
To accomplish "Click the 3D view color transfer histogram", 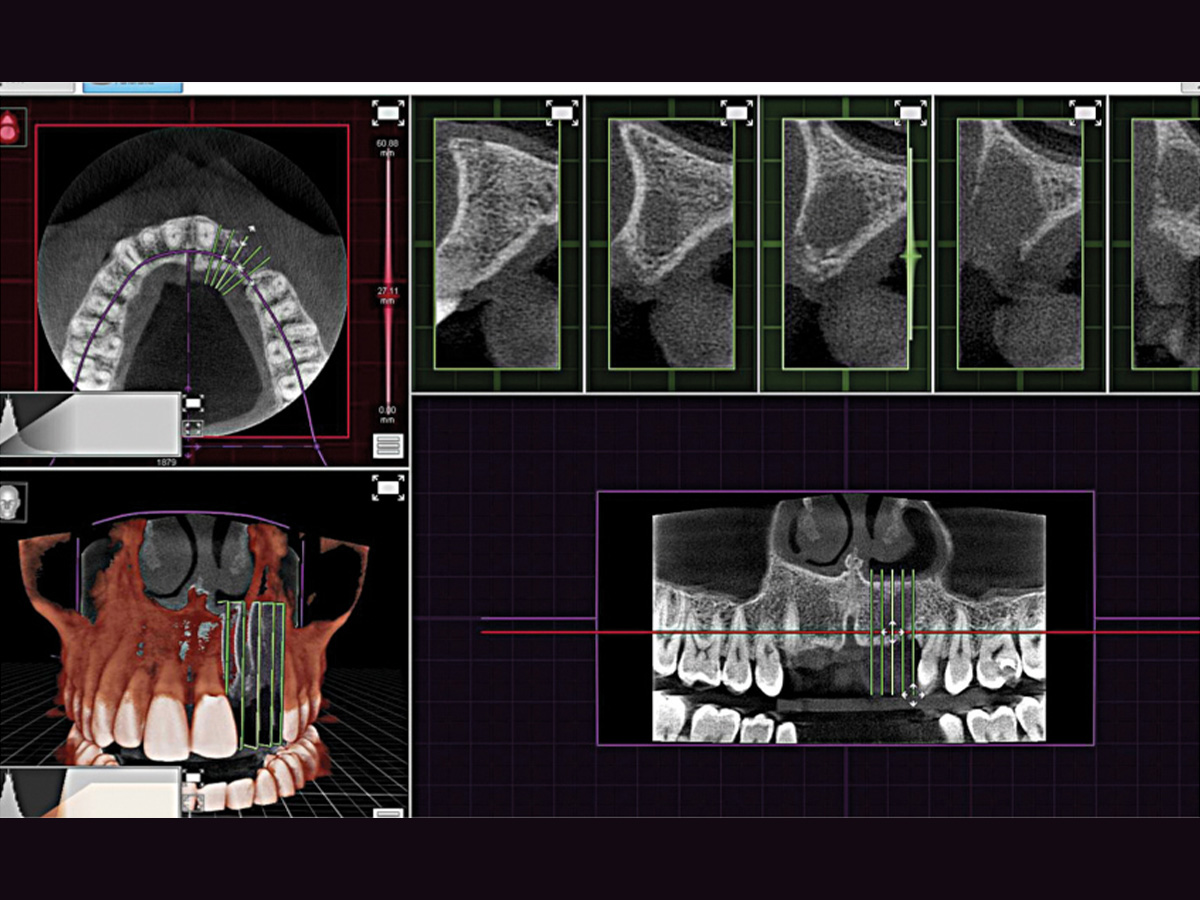I will (90, 792).
